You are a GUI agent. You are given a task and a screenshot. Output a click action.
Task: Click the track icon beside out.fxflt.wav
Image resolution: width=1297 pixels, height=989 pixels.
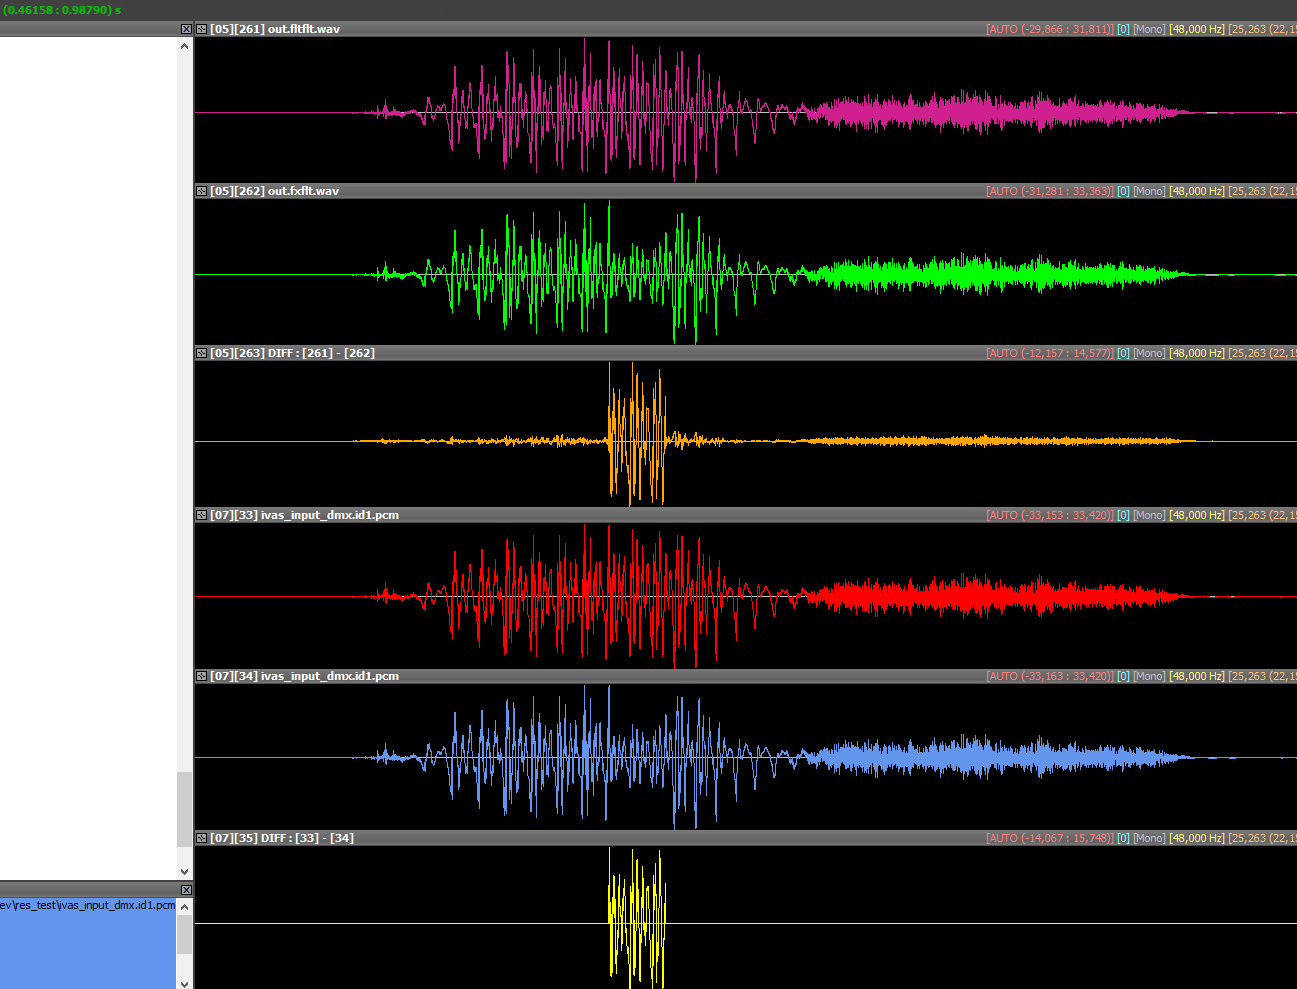(x=201, y=191)
